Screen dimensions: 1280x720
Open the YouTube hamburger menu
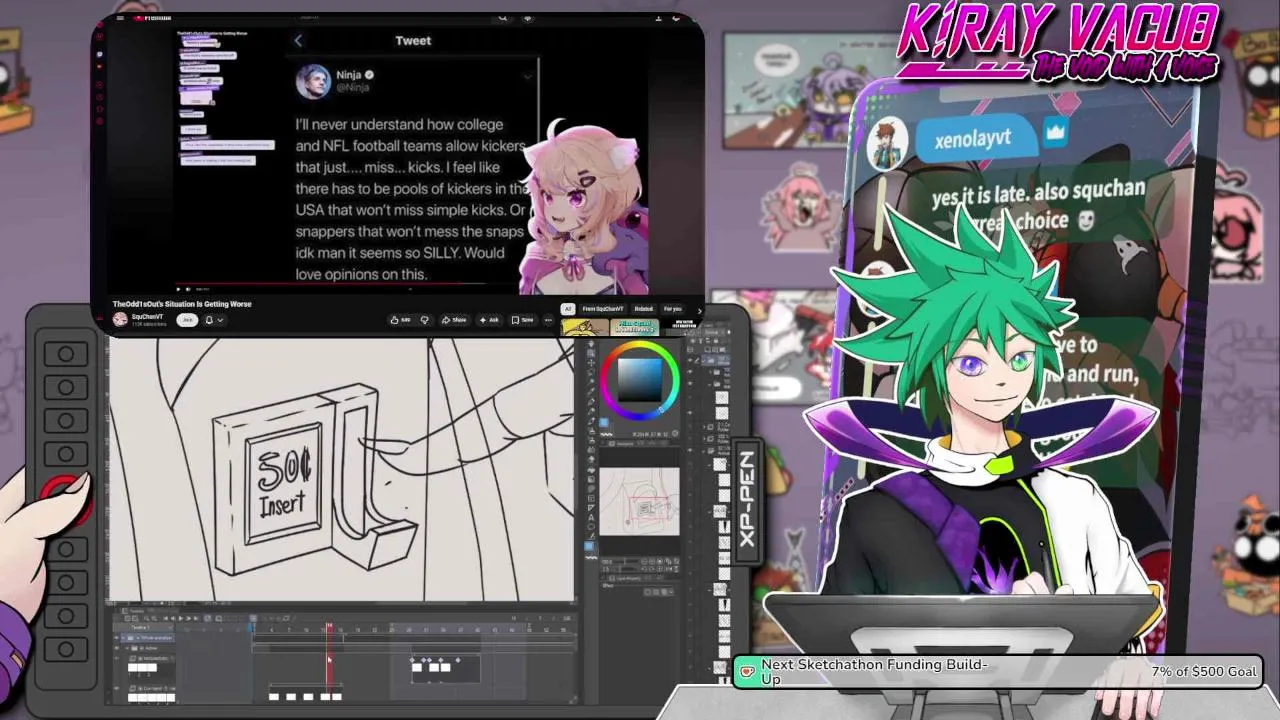[120, 18]
